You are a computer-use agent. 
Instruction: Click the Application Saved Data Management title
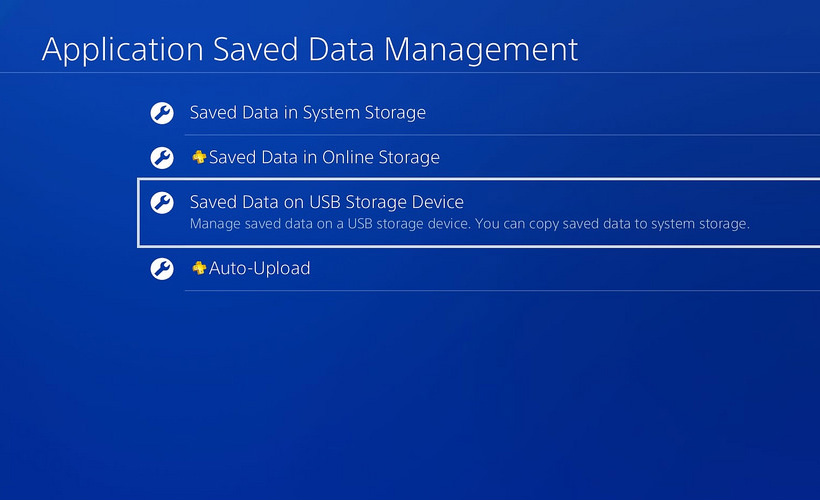click(x=310, y=50)
